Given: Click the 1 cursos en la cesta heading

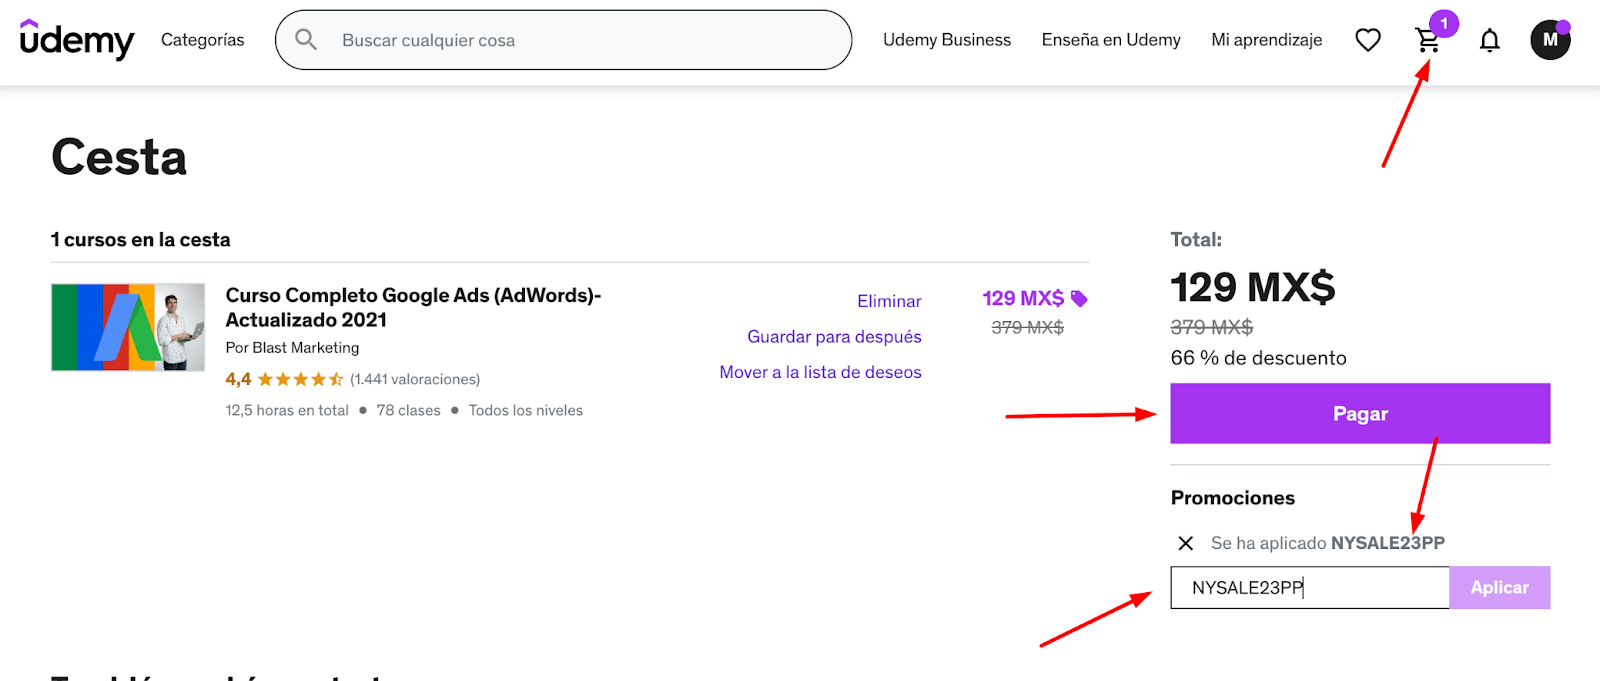Looking at the screenshot, I should coord(141,240).
